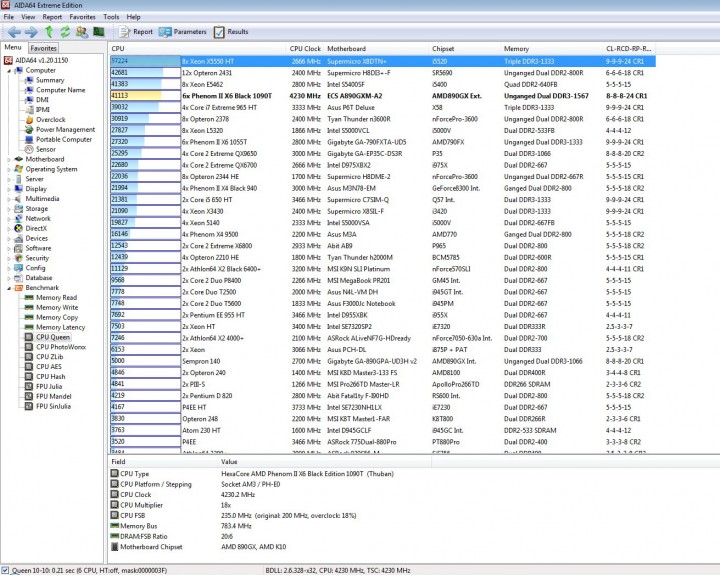The width and height of the screenshot is (720, 575).
Task: Select the DirectX tree icon
Action: [x=18, y=228]
